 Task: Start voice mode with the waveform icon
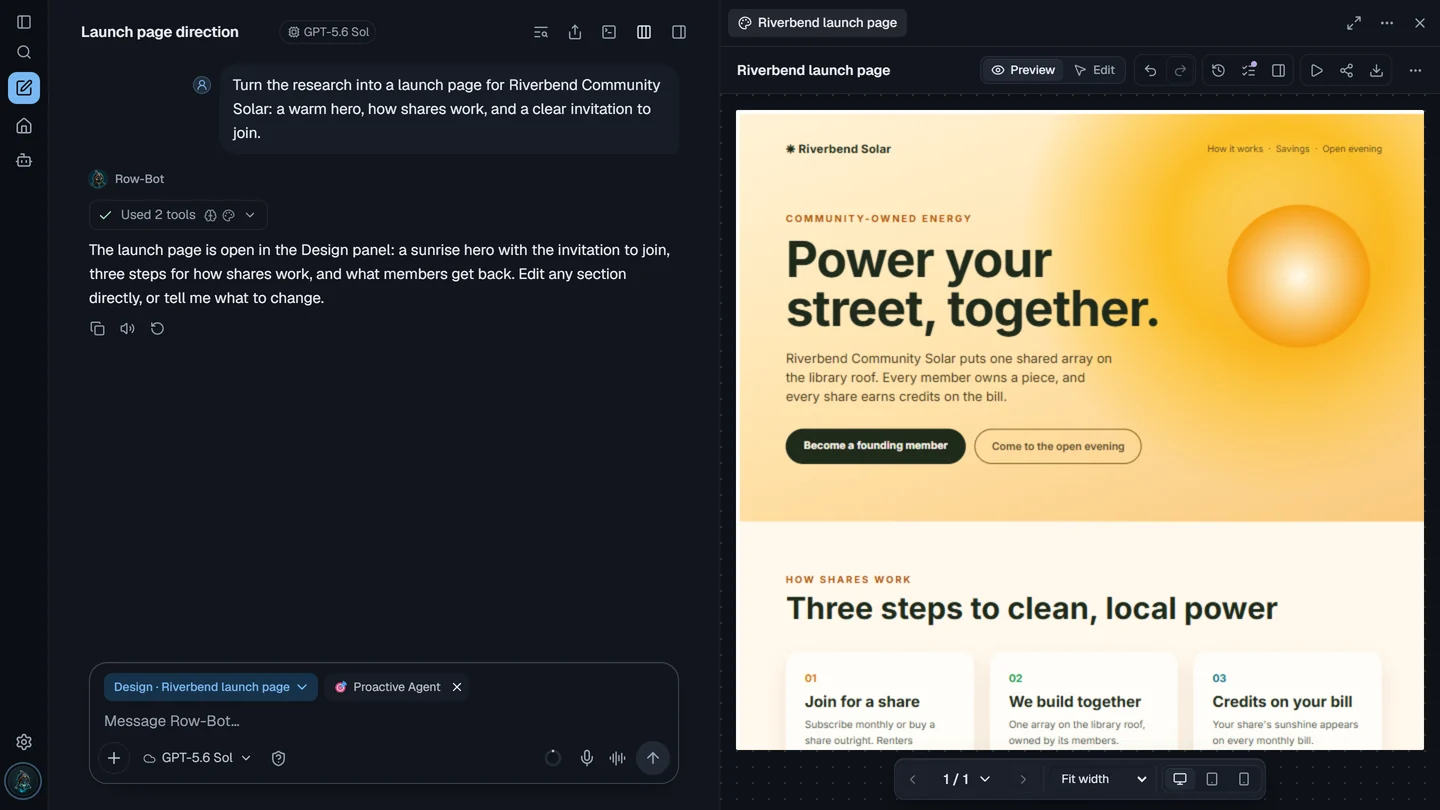pos(618,758)
